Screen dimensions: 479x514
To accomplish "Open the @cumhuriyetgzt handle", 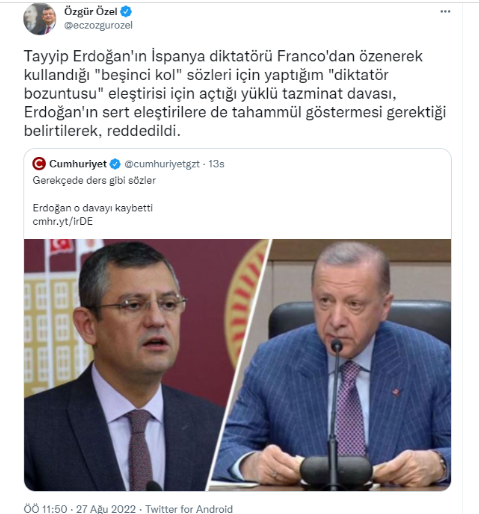I will [162, 164].
